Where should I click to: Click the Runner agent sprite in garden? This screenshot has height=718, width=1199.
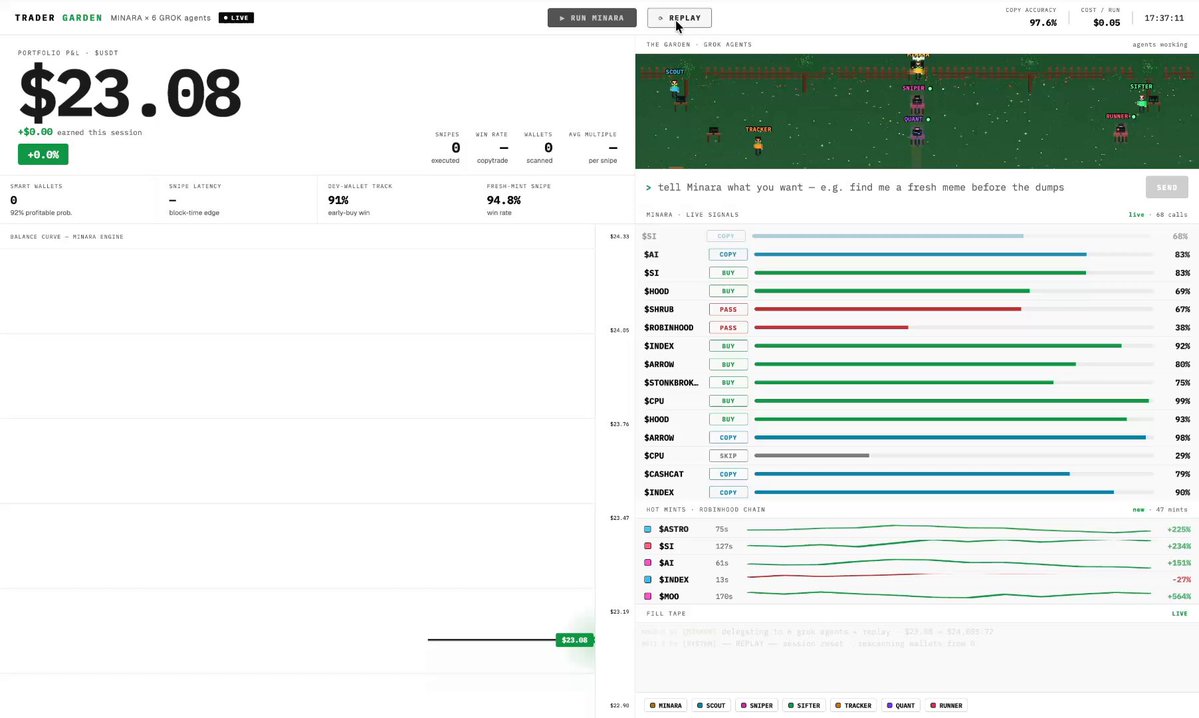click(1120, 131)
